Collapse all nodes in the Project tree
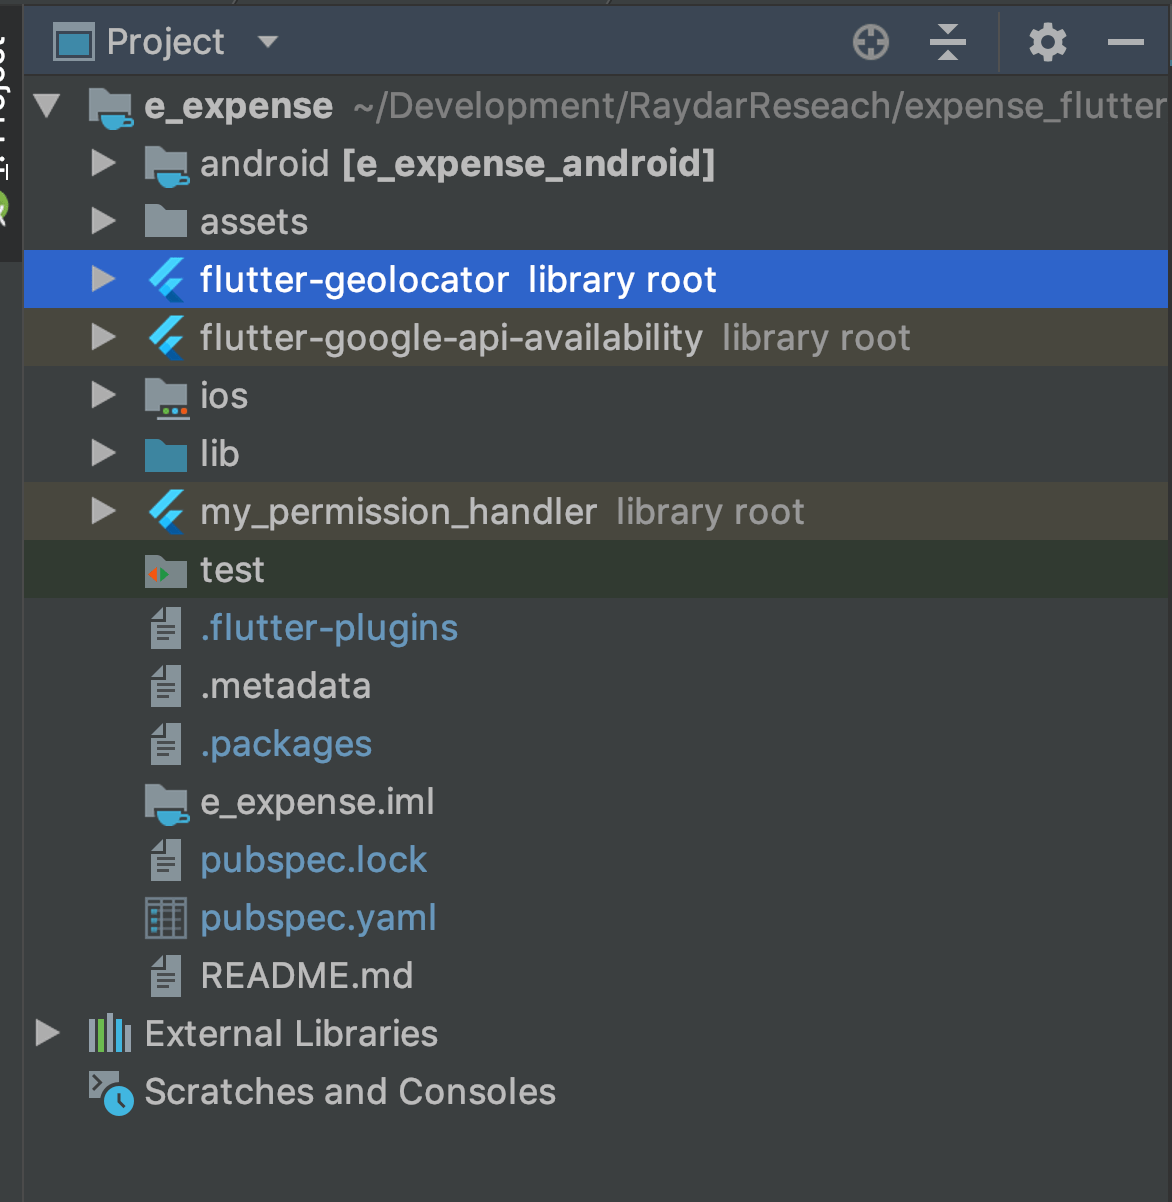Image resolution: width=1172 pixels, height=1202 pixels. [x=946, y=42]
